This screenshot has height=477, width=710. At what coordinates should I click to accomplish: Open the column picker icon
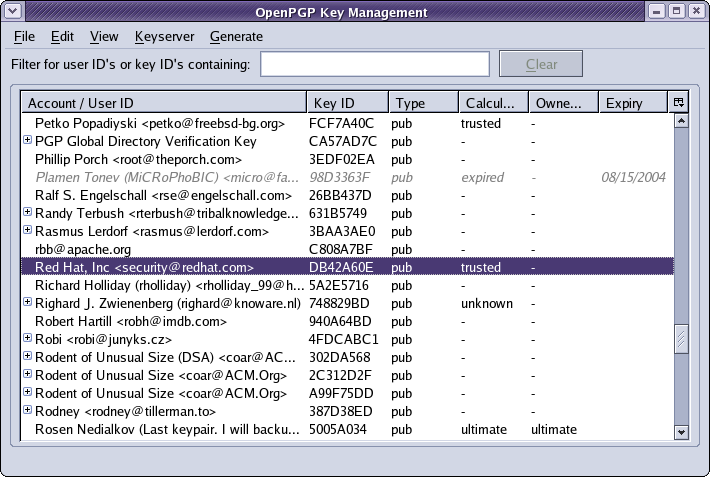click(x=678, y=102)
